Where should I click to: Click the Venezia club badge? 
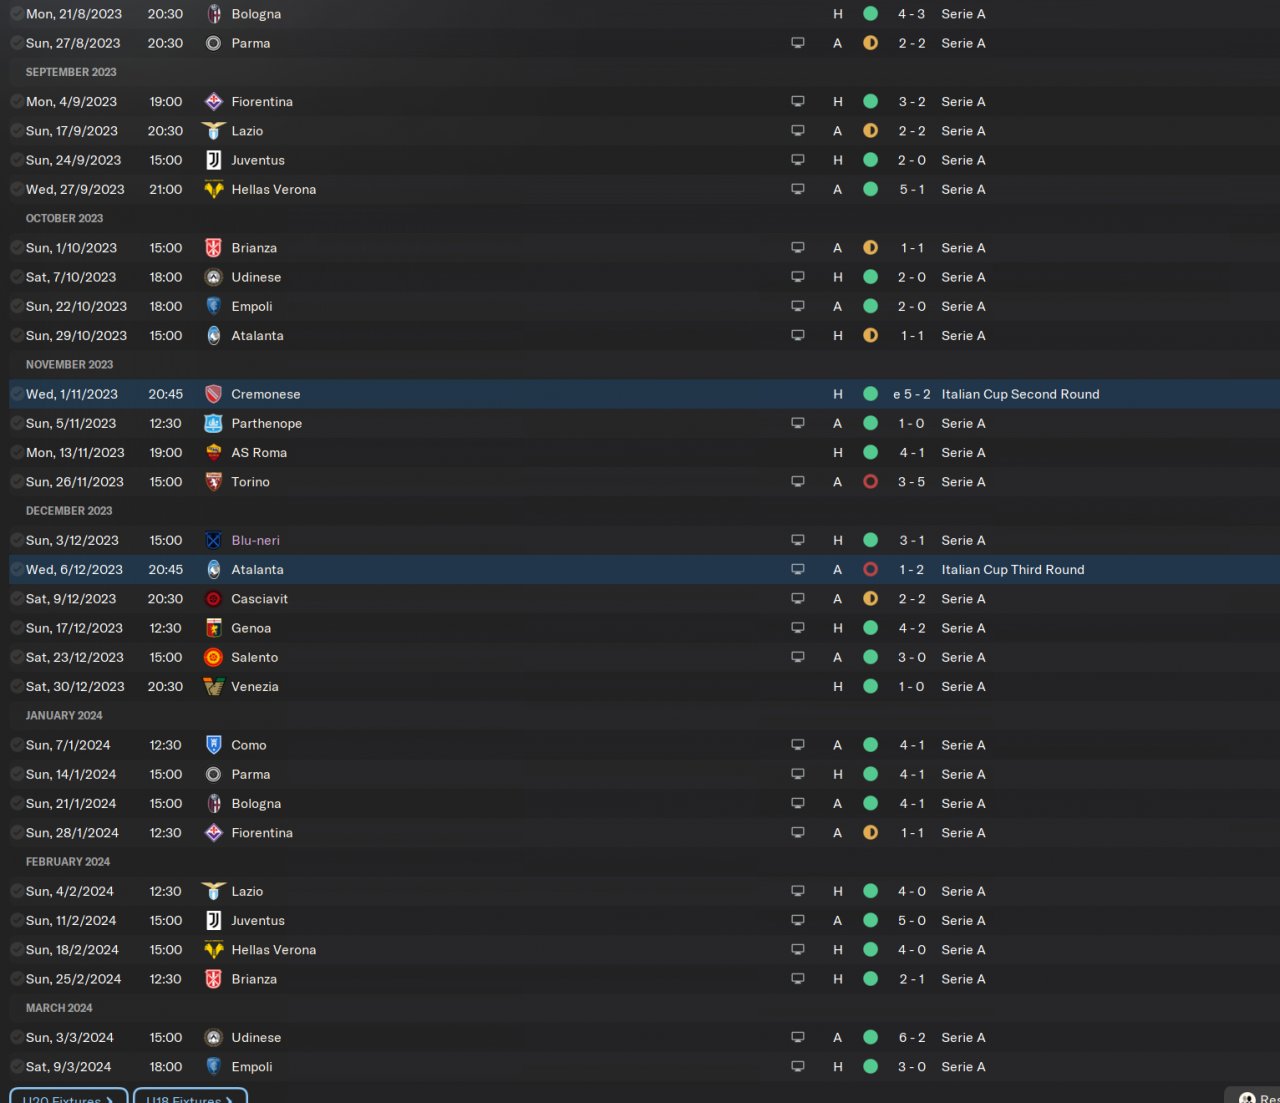[213, 687]
